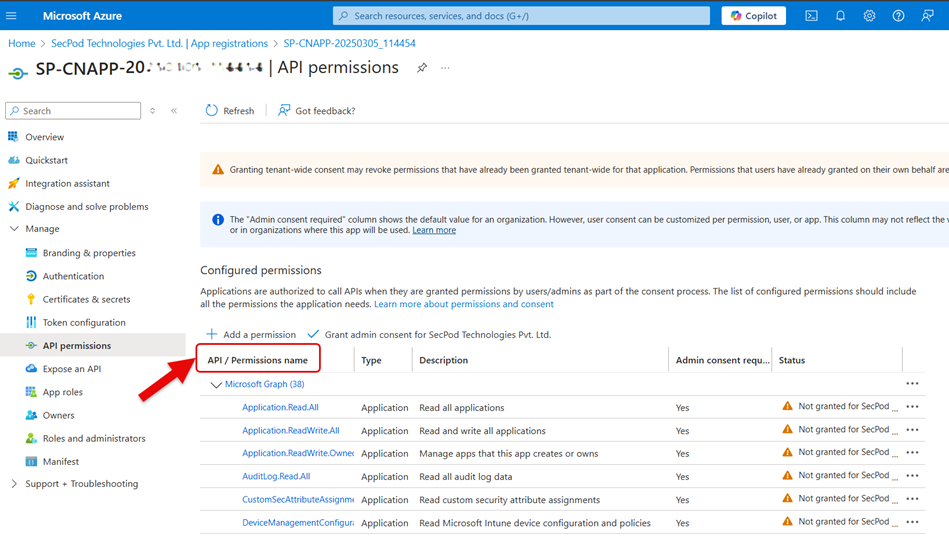This screenshot has width=949, height=539.
Task: Open ellipsis menu for Application.ReadWrite.All row
Action: pyautogui.click(x=912, y=430)
